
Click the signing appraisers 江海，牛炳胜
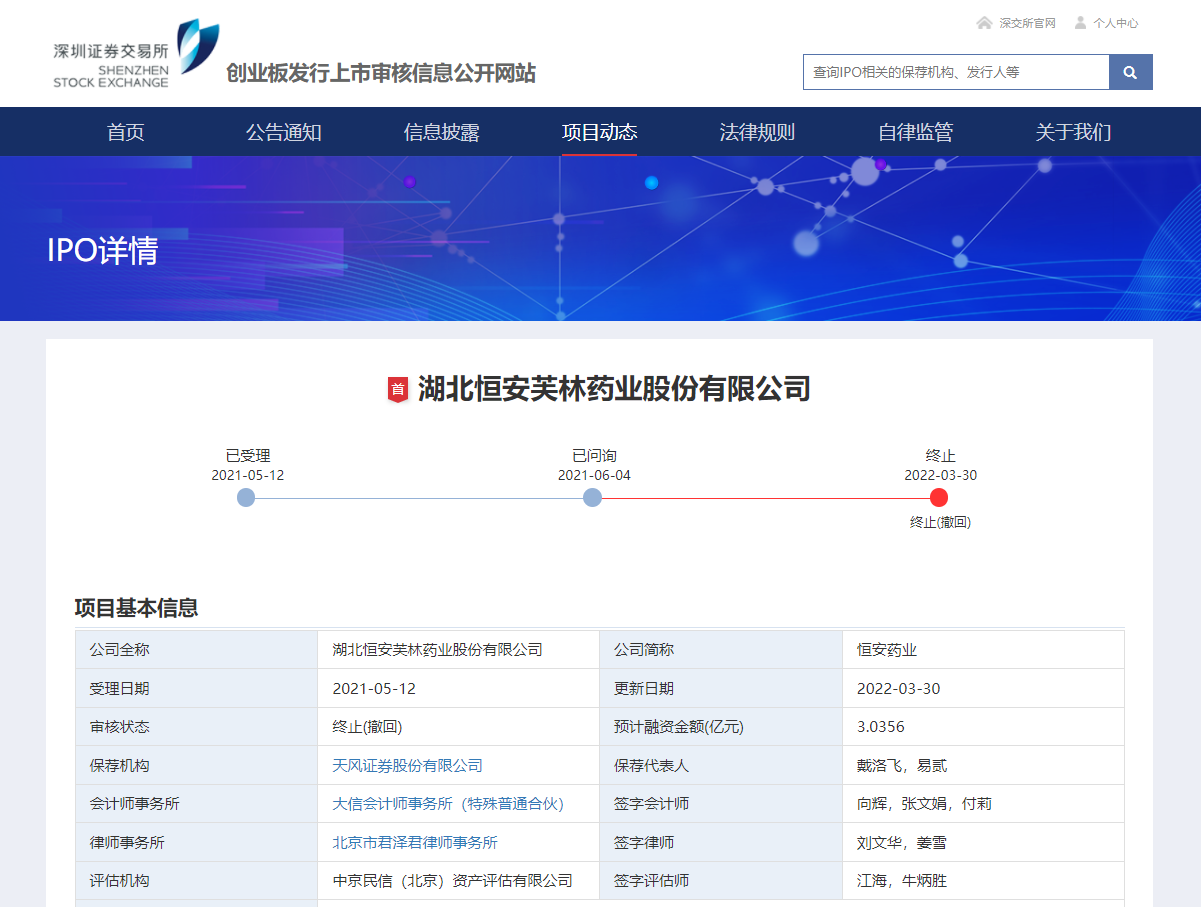click(902, 881)
